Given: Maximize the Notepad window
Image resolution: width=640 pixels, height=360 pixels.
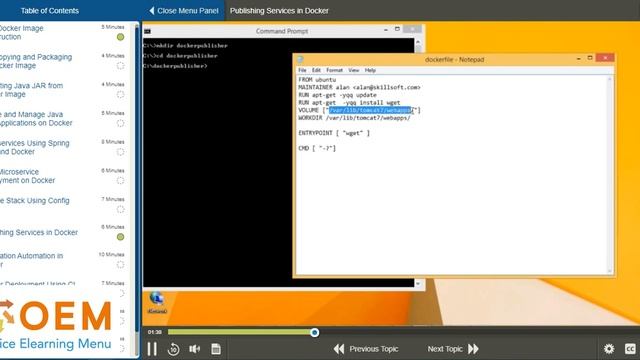Looking at the screenshot, I should 590,58.
